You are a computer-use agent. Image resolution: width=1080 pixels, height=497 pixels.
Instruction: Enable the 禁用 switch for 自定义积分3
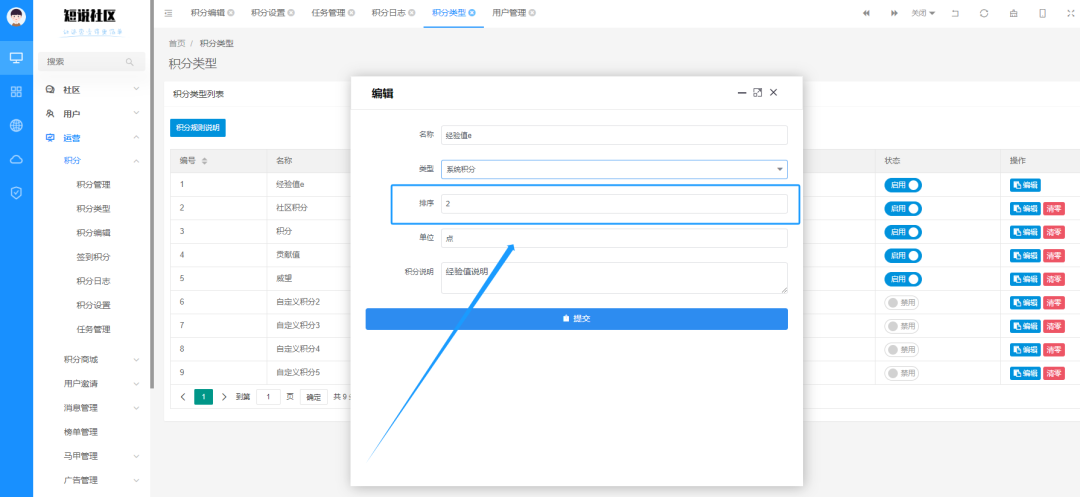coord(902,326)
